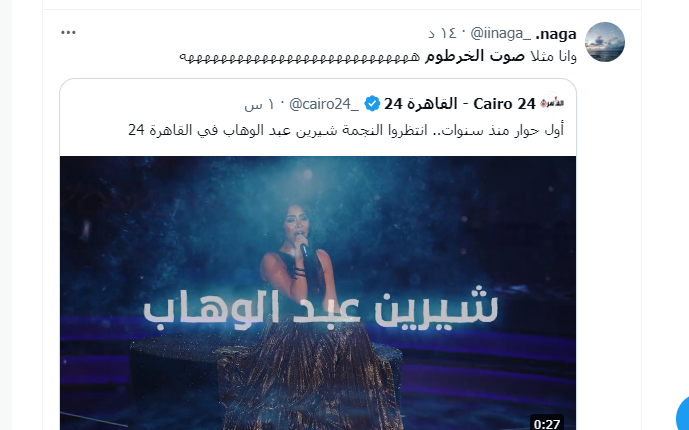Click the 0:27 video duration badge

click(547, 423)
